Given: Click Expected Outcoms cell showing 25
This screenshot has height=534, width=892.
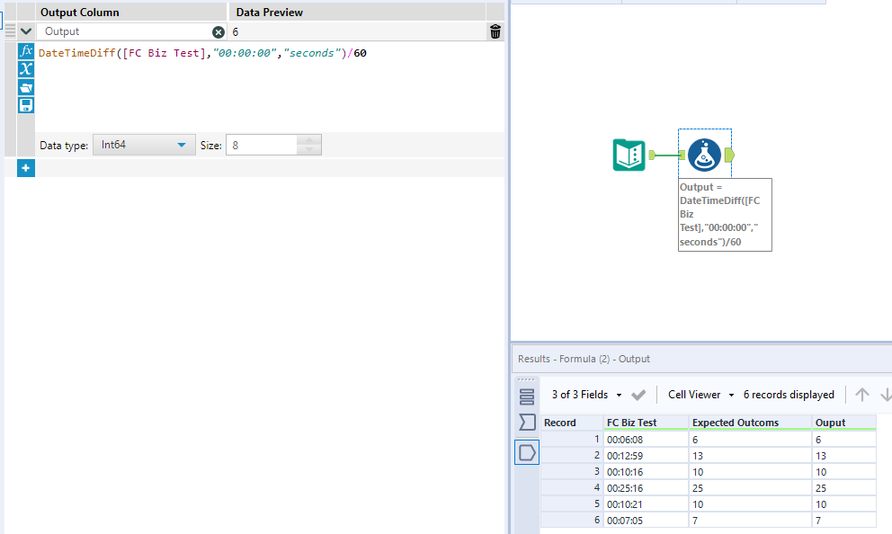Looking at the screenshot, I should coord(750,488).
